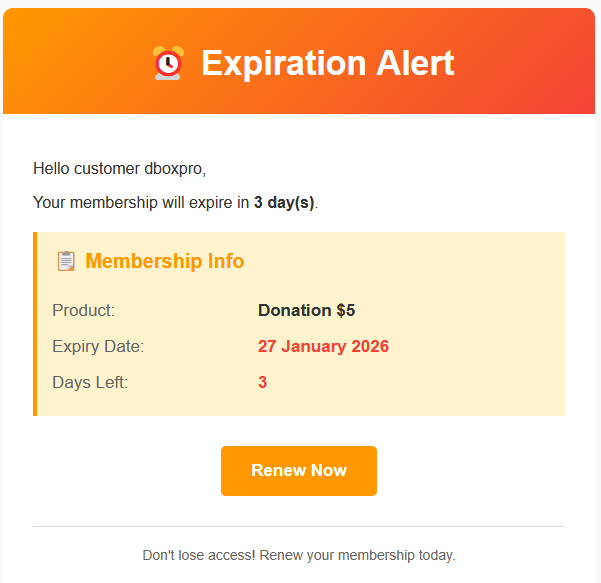The width and height of the screenshot is (601, 583).
Task: Click the Don't lose access footer text
Action: pos(299,554)
